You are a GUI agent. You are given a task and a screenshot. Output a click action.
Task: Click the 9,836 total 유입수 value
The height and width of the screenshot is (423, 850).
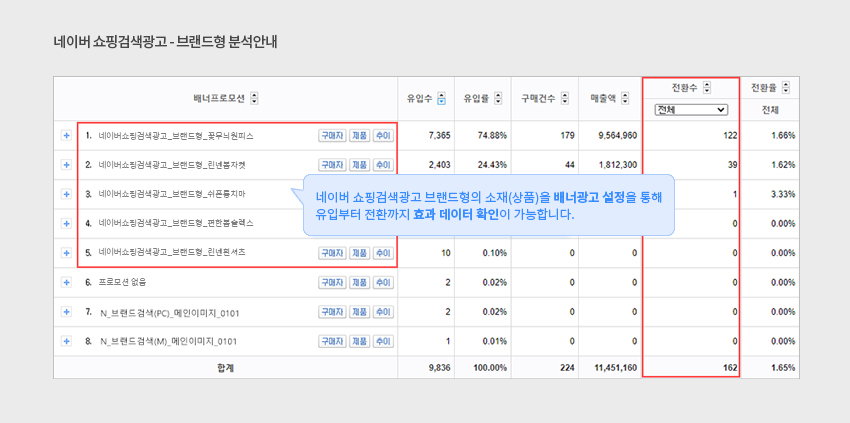(x=439, y=368)
